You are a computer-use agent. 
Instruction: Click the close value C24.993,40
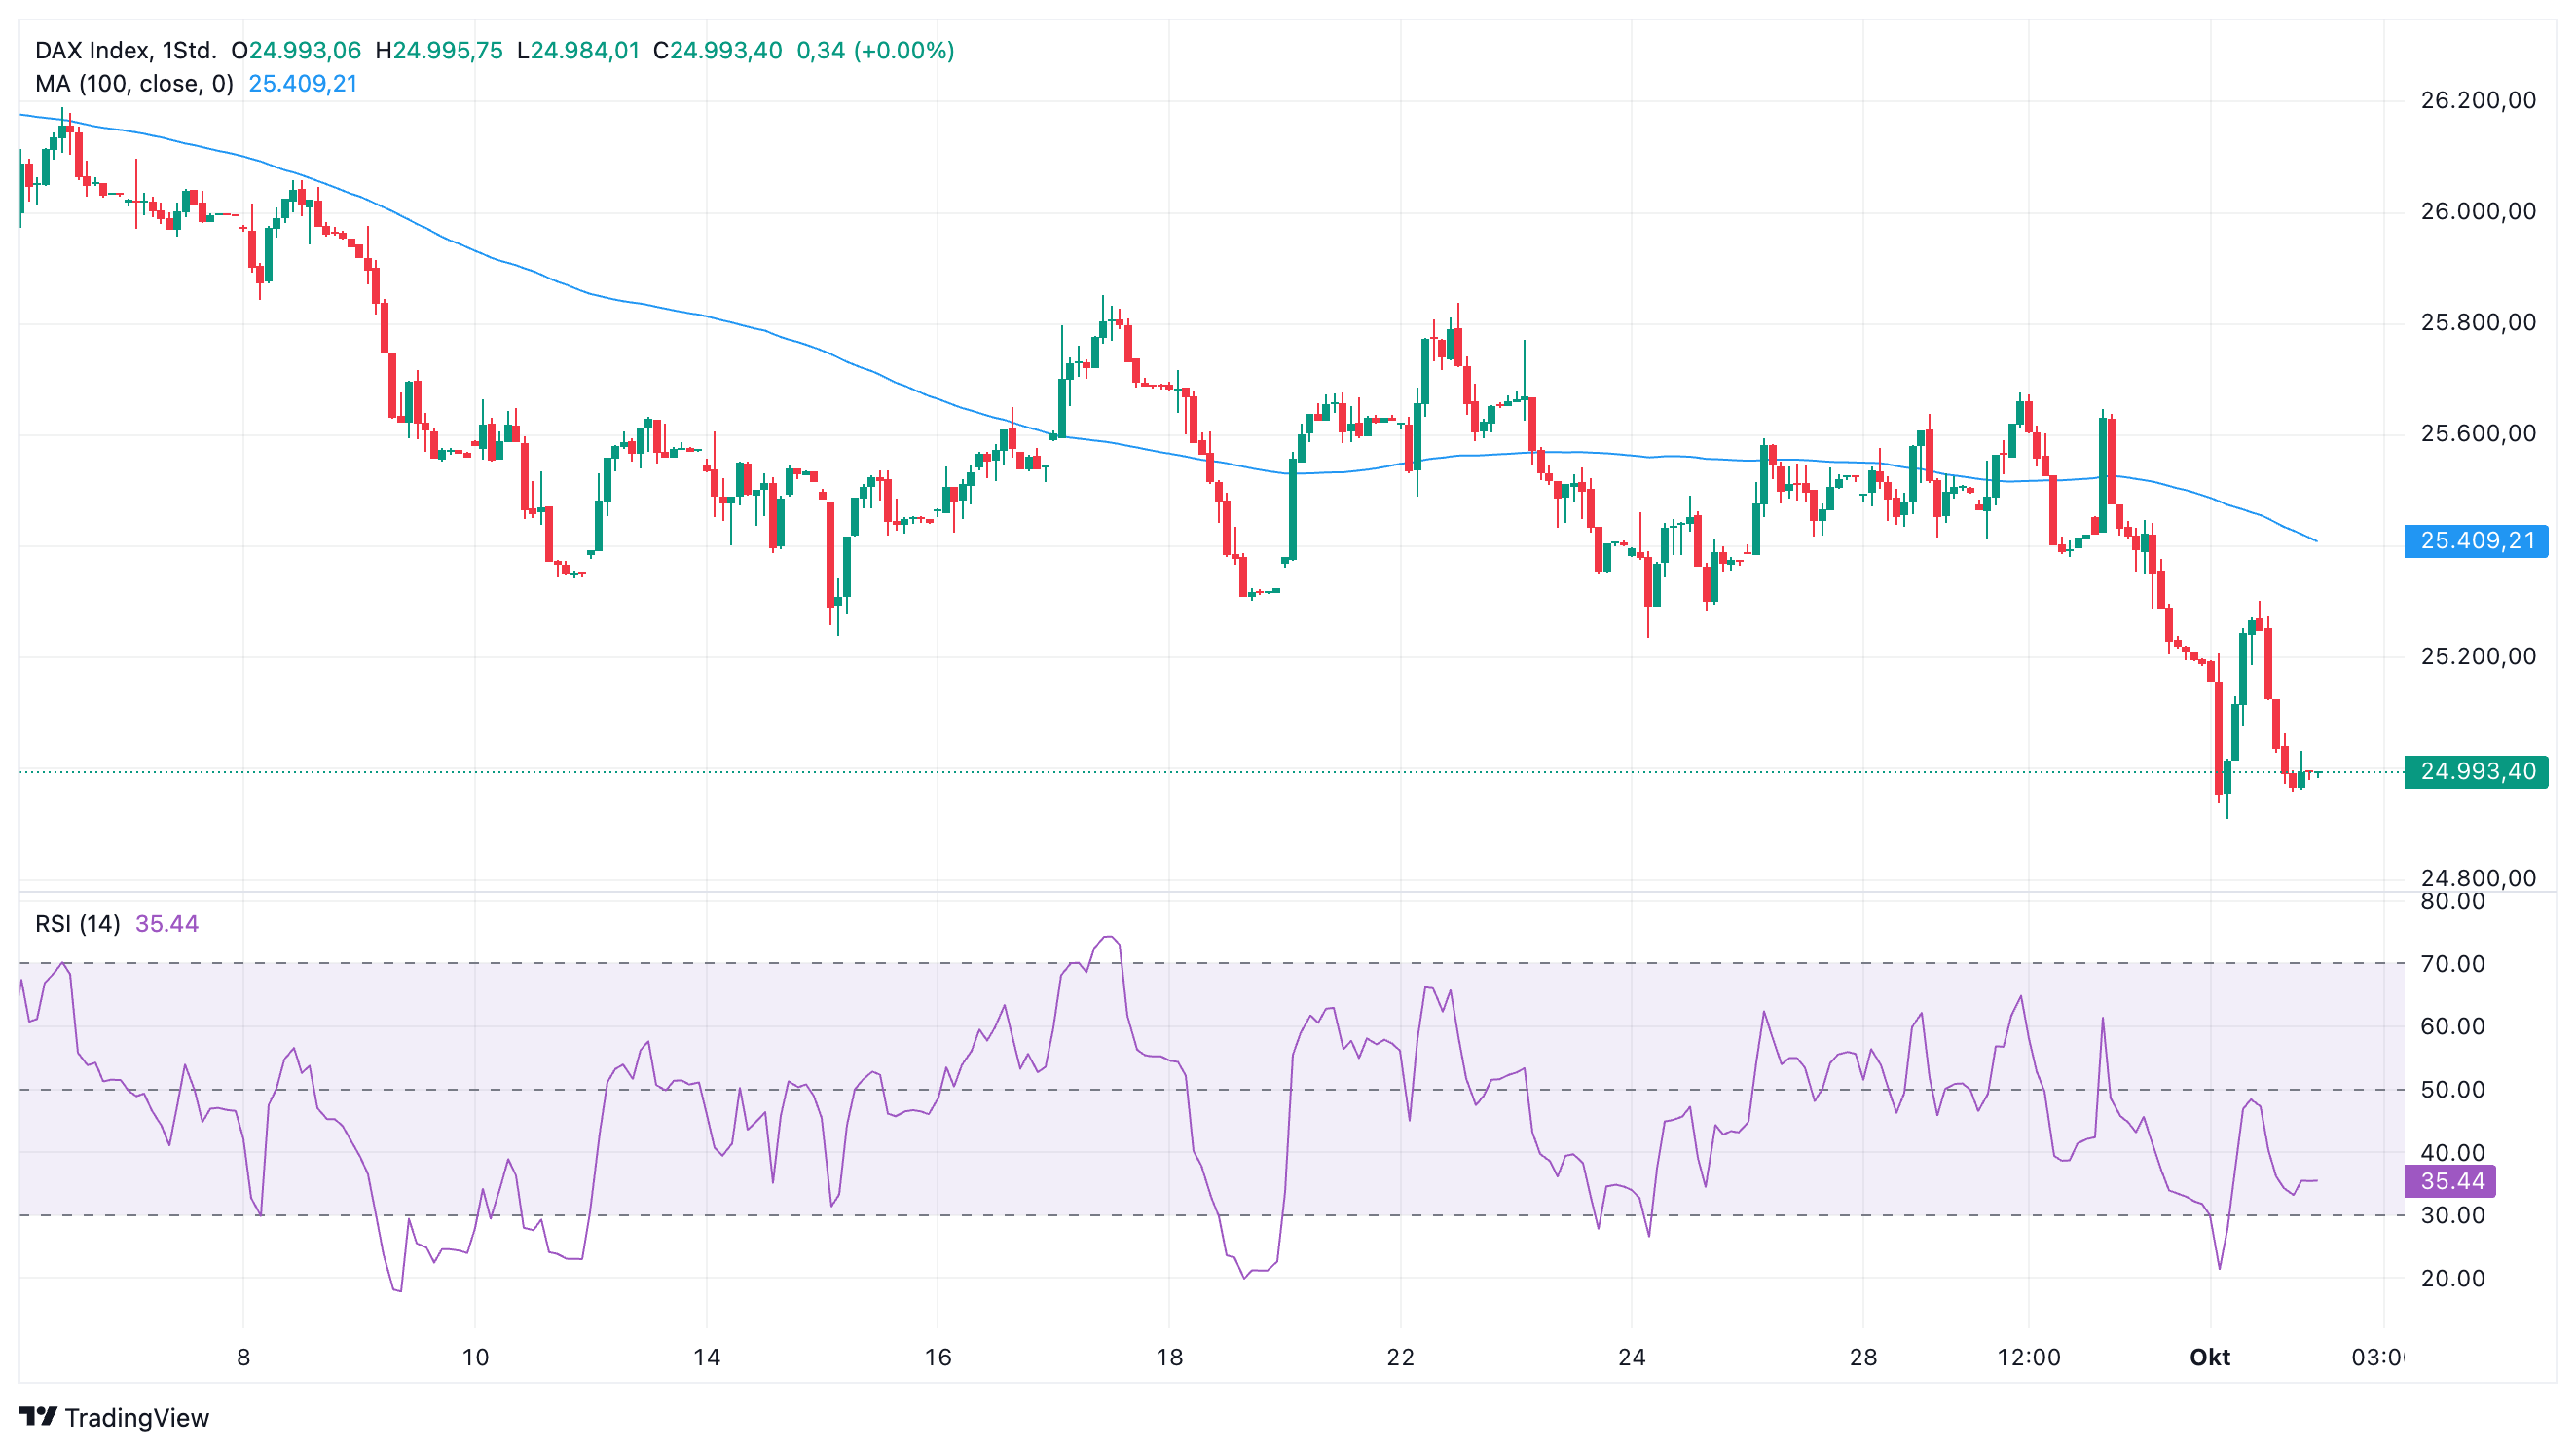coord(717,51)
